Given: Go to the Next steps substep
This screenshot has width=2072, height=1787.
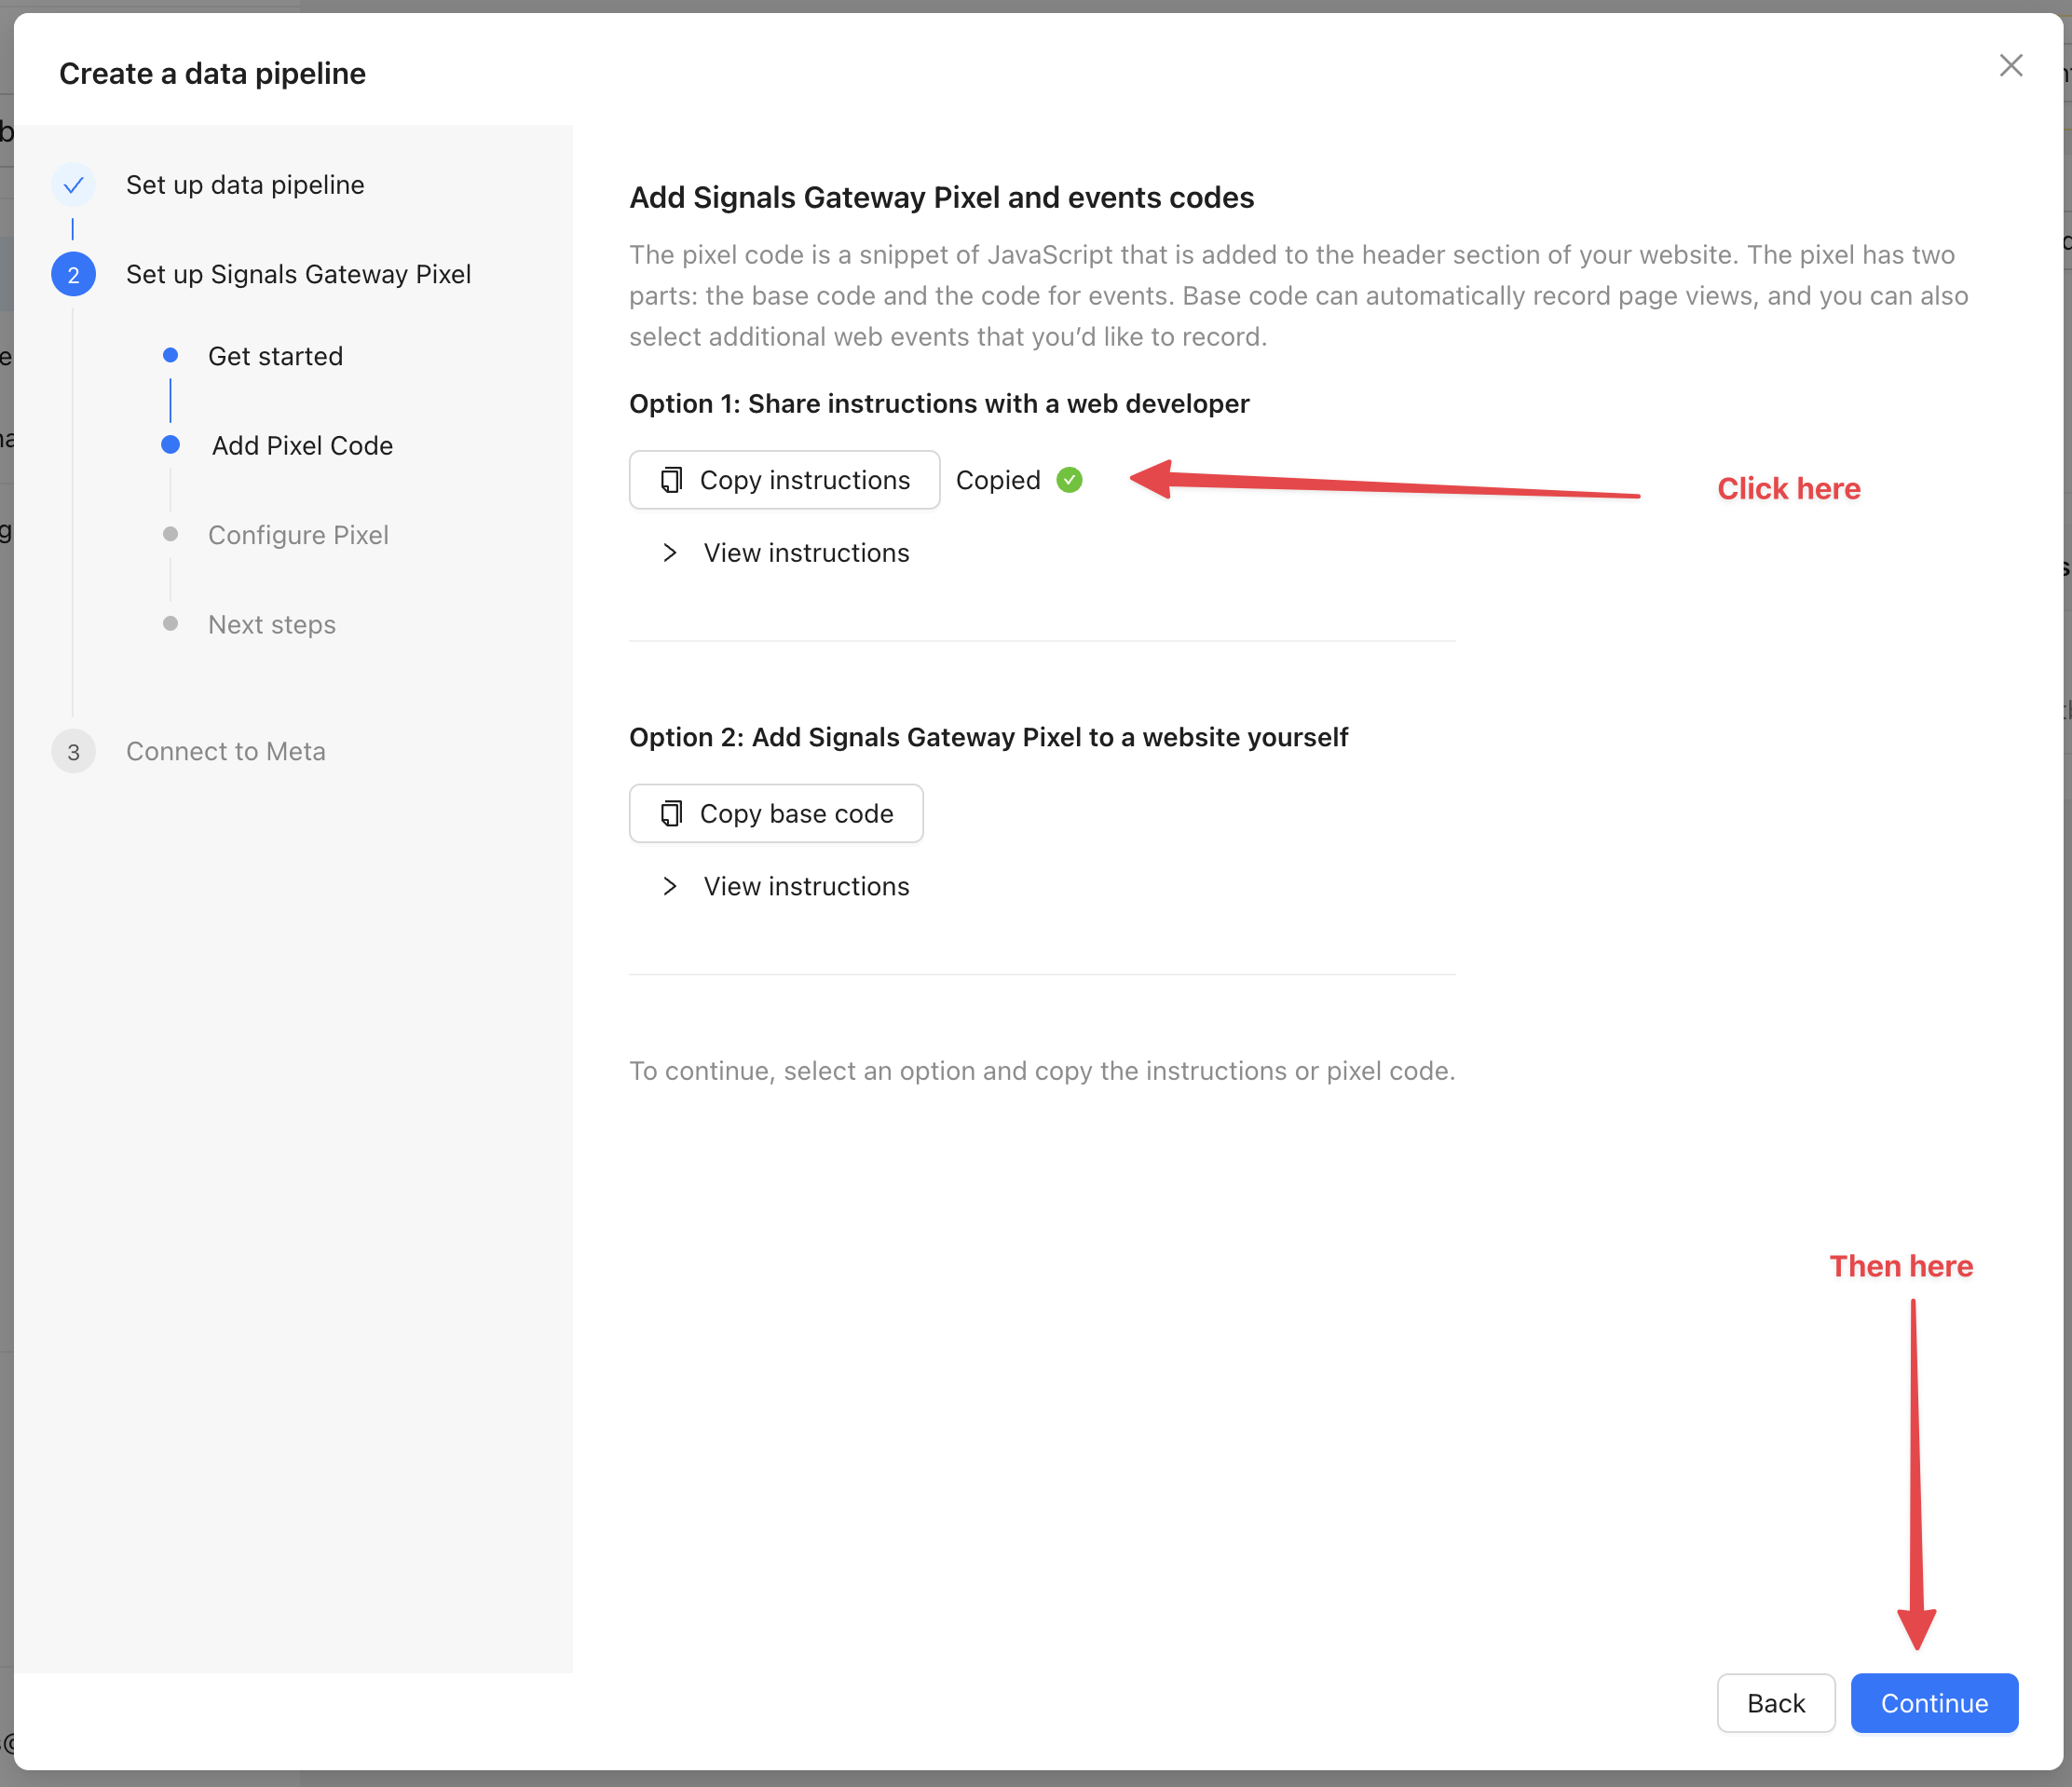Looking at the screenshot, I should (272, 625).
